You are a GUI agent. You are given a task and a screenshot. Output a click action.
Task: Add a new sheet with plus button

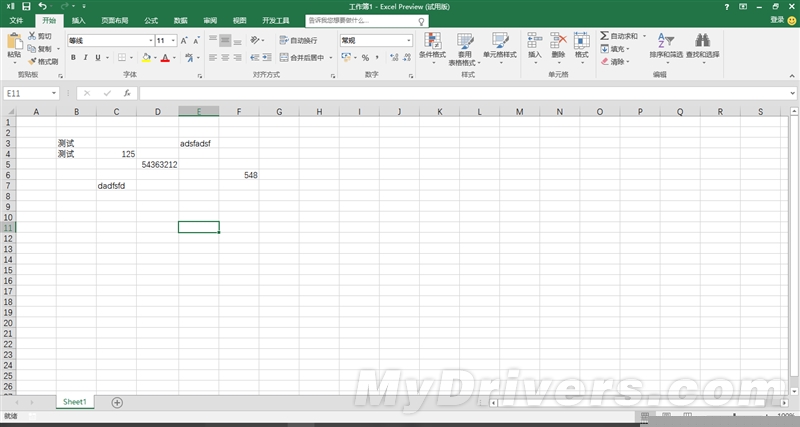click(x=117, y=403)
